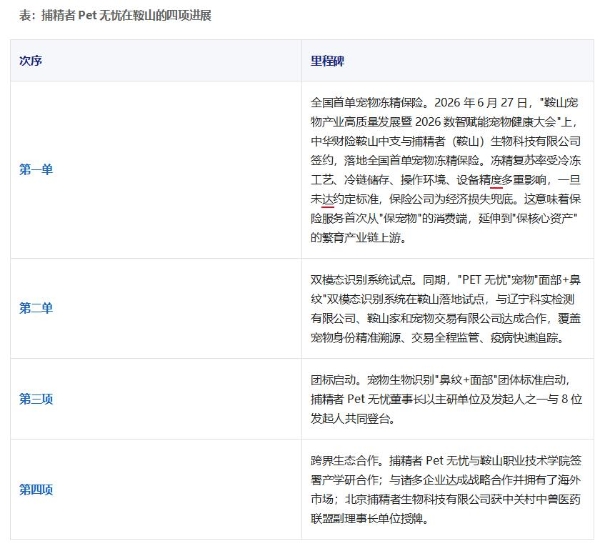Select the "次序" column header
Viewport: 600px width, 546px height.
(31, 61)
